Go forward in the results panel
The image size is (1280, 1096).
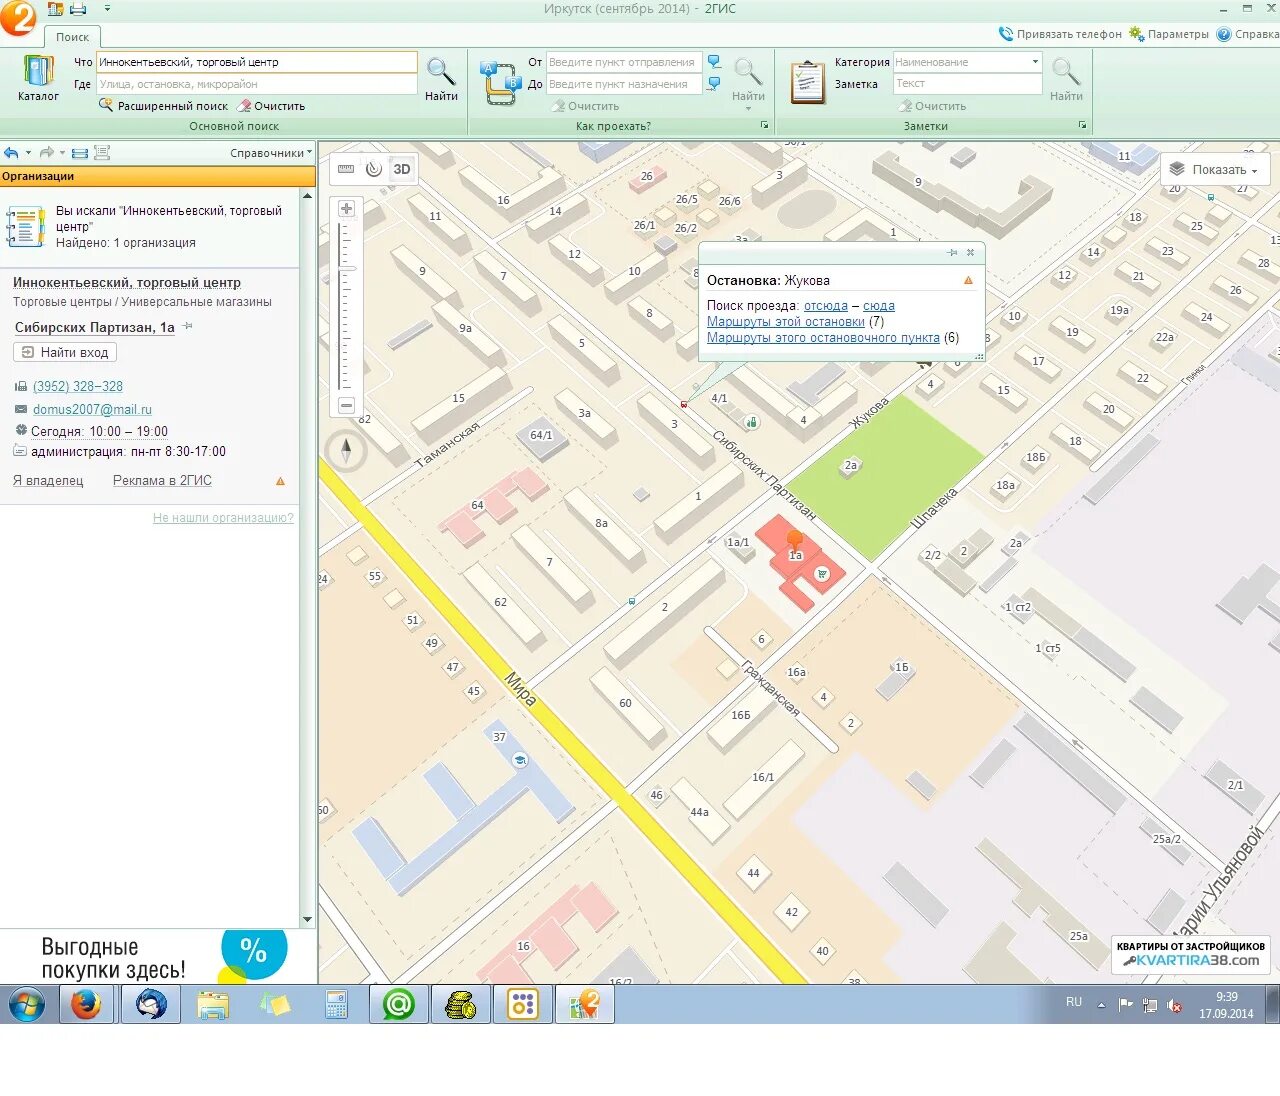pyautogui.click(x=46, y=153)
